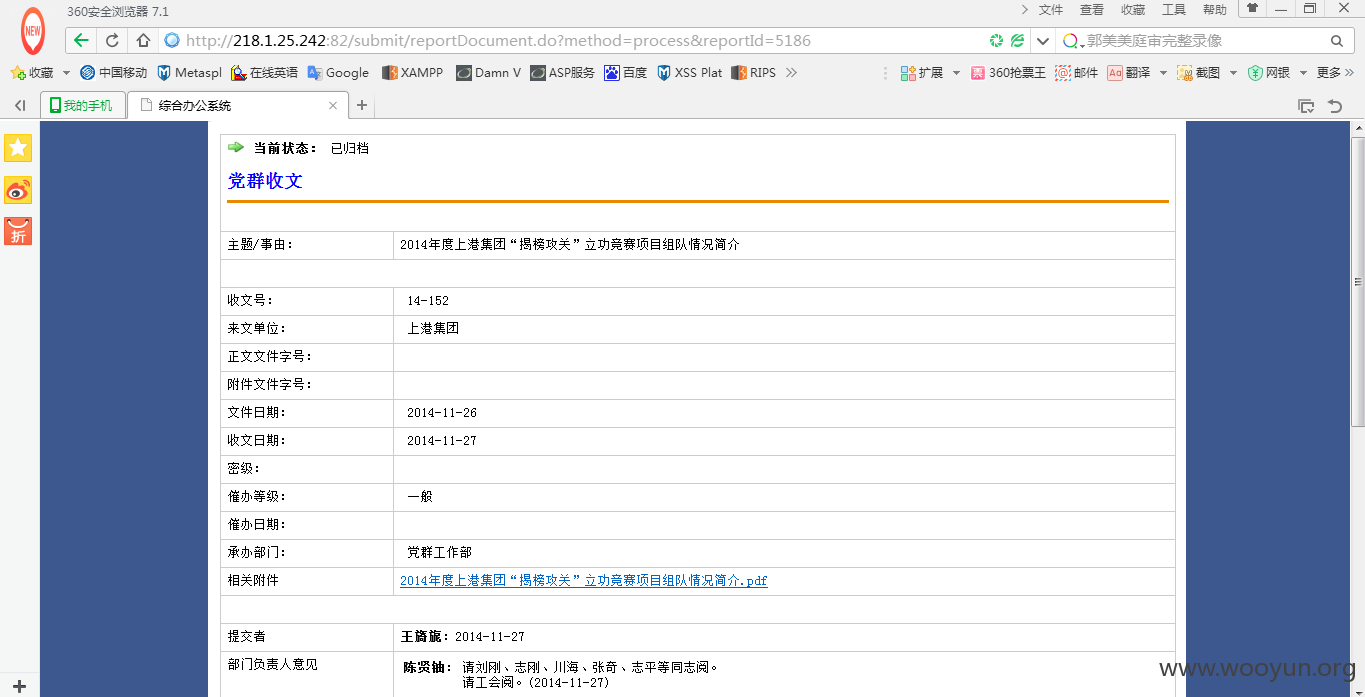
Task: Open the Damn V bookmark
Action: 488,73
